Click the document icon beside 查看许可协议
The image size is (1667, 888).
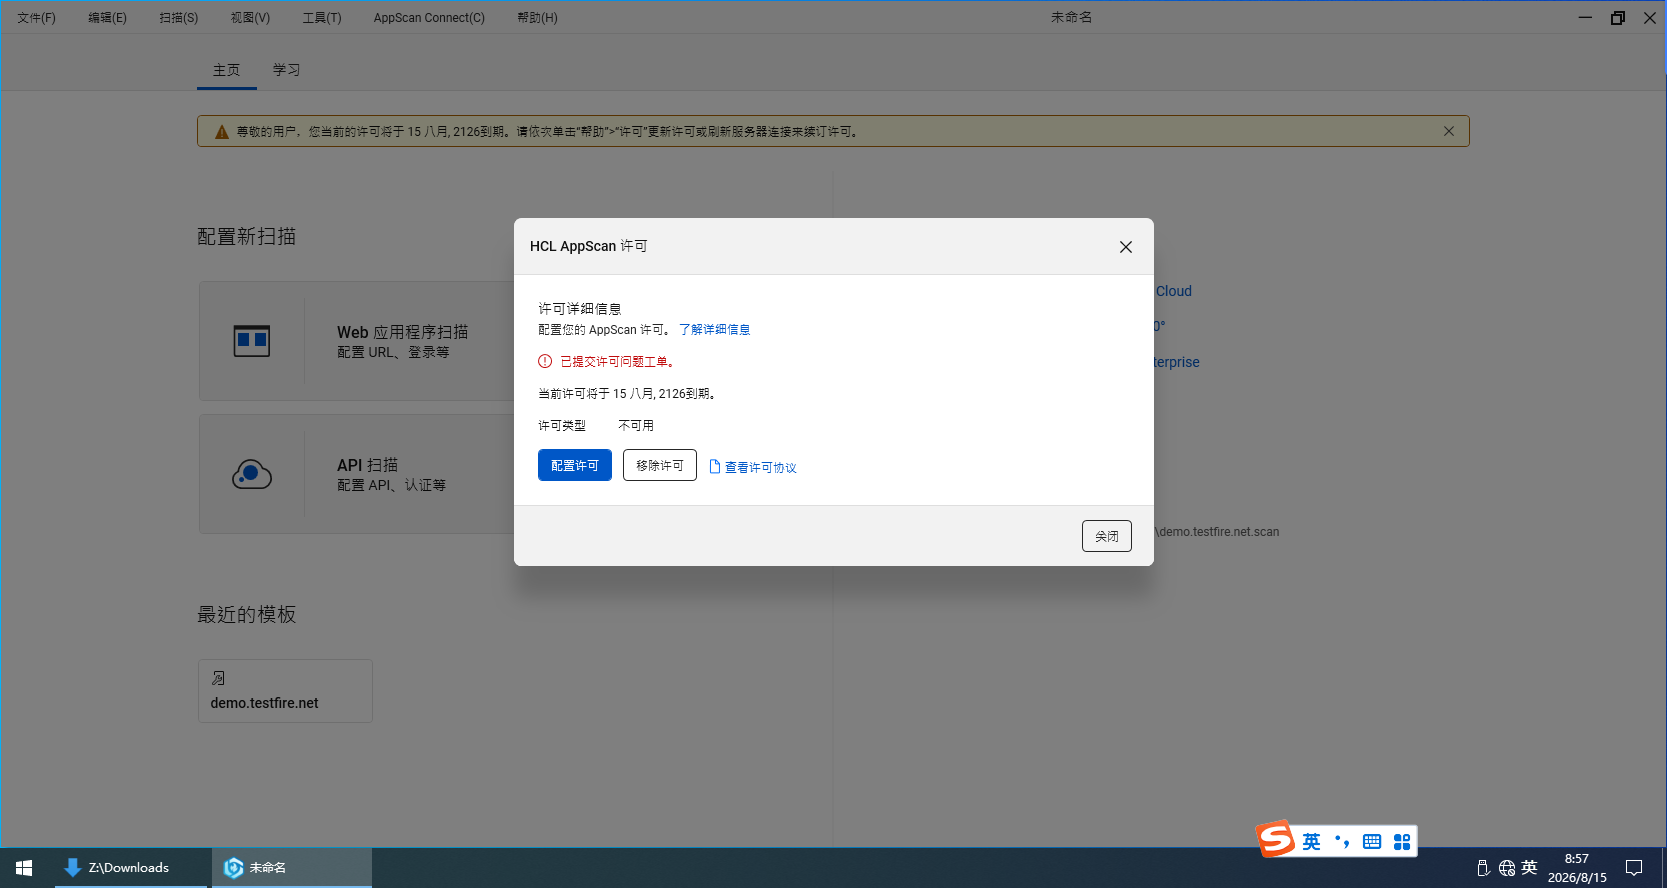coord(715,466)
